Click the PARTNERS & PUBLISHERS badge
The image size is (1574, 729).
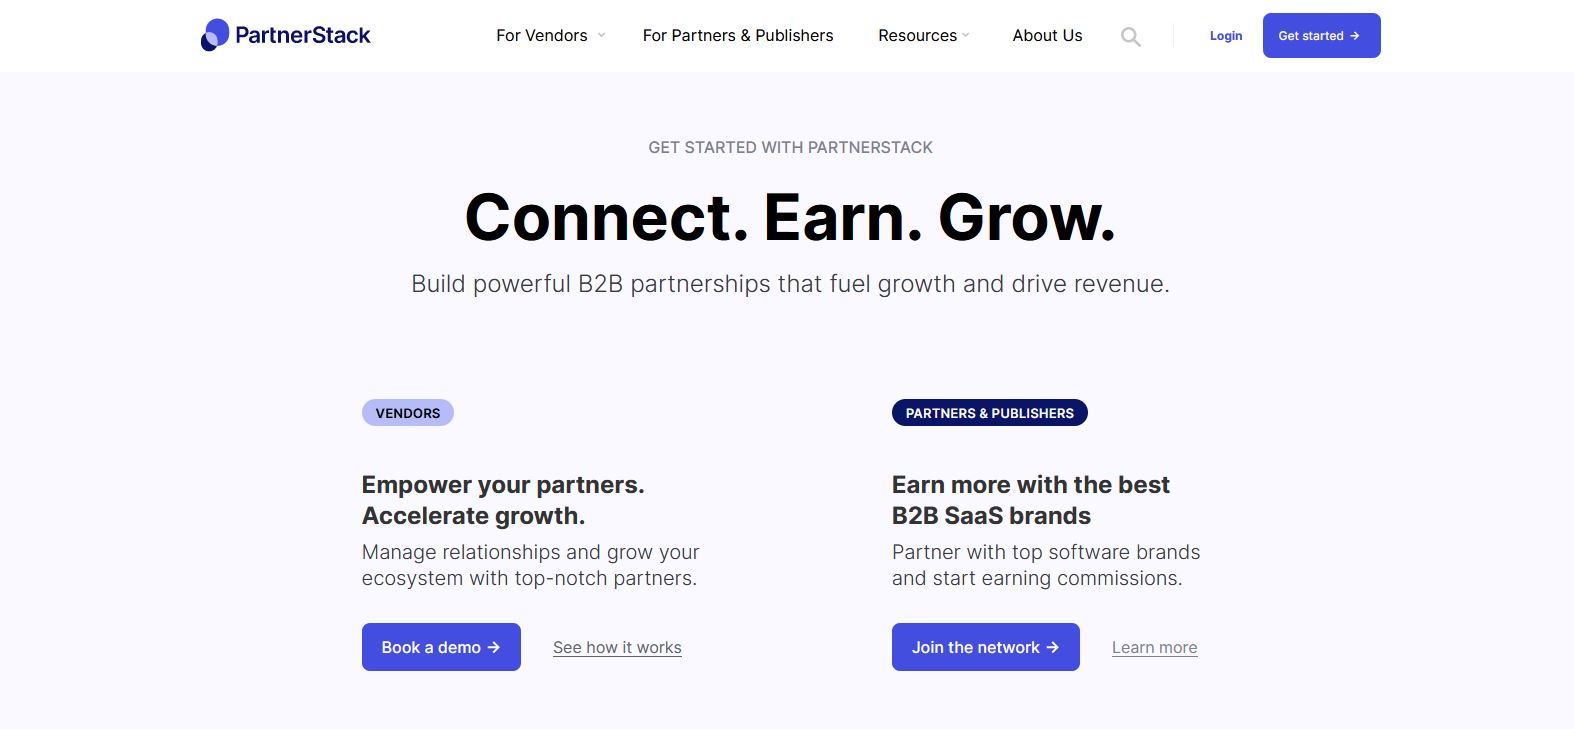point(989,413)
